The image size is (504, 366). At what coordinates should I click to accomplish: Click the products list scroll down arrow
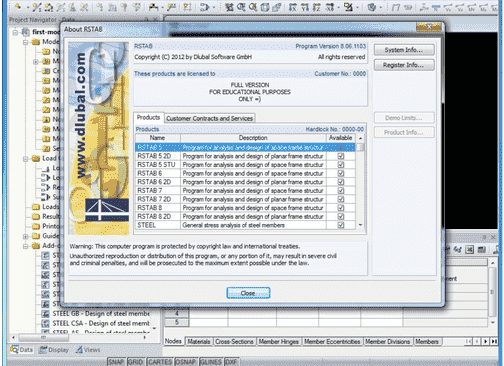coord(360,225)
